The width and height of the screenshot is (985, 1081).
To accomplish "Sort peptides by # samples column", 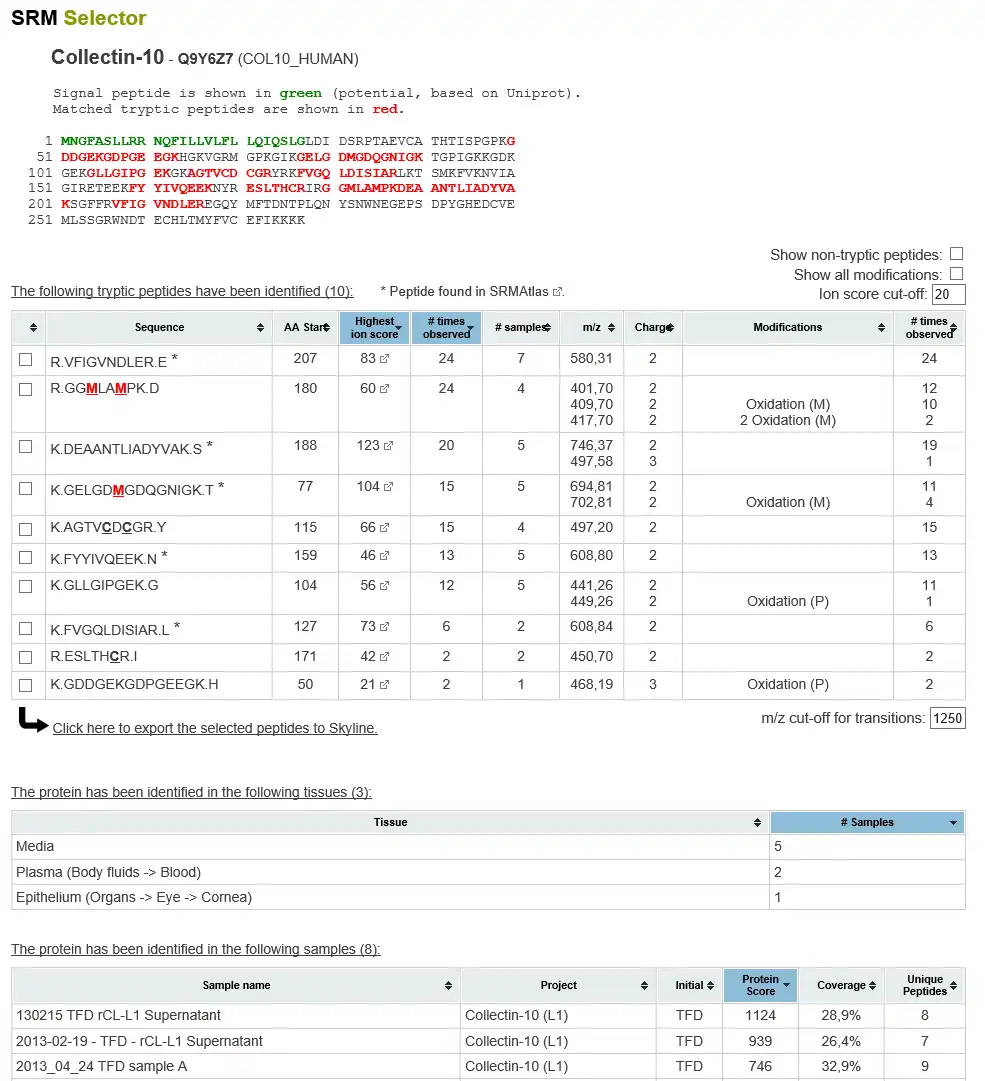I will click(521, 327).
